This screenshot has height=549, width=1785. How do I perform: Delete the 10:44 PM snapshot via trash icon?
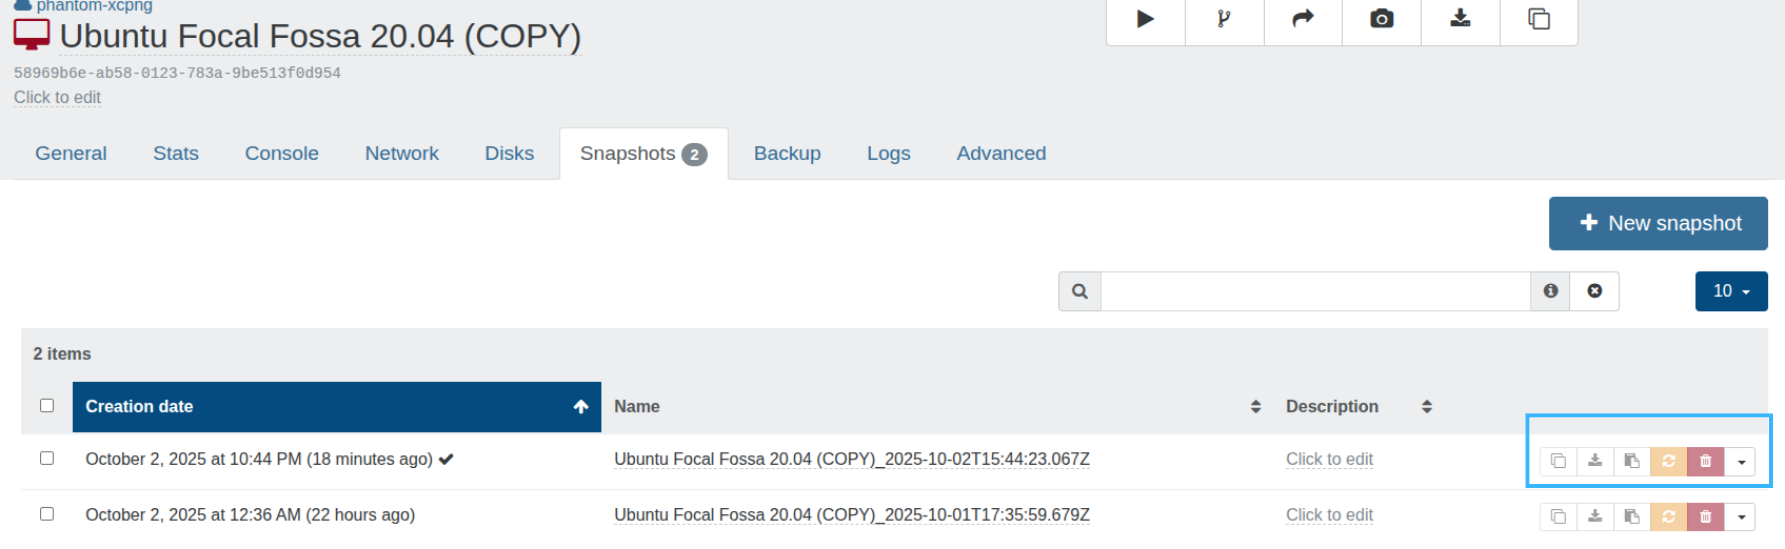pos(1706,461)
